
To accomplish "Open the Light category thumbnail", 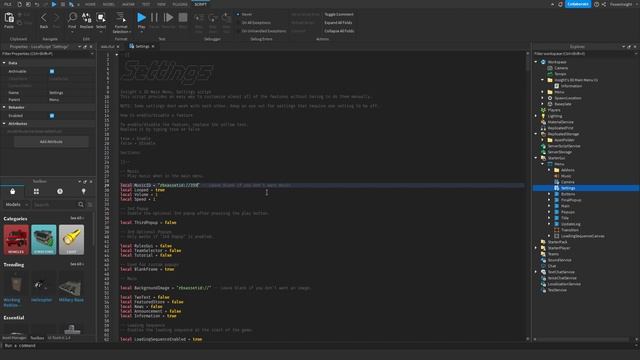I will (71, 240).
